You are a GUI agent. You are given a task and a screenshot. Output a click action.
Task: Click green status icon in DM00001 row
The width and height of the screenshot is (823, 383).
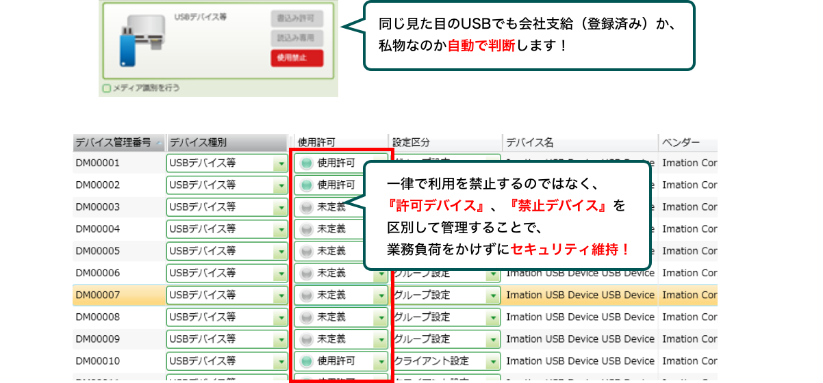pos(306,163)
